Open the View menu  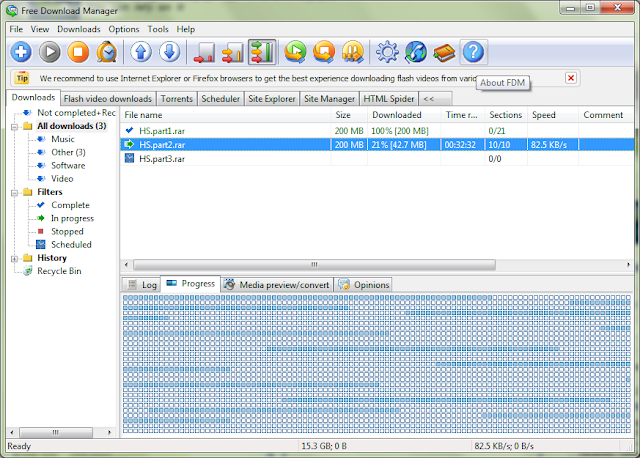click(x=40, y=29)
